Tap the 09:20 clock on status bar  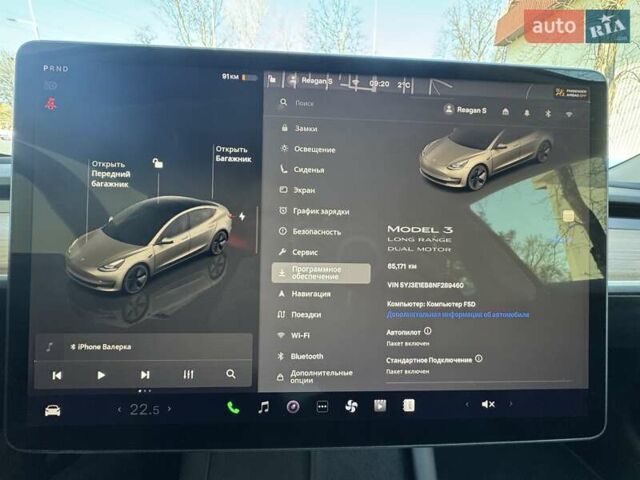click(x=379, y=84)
